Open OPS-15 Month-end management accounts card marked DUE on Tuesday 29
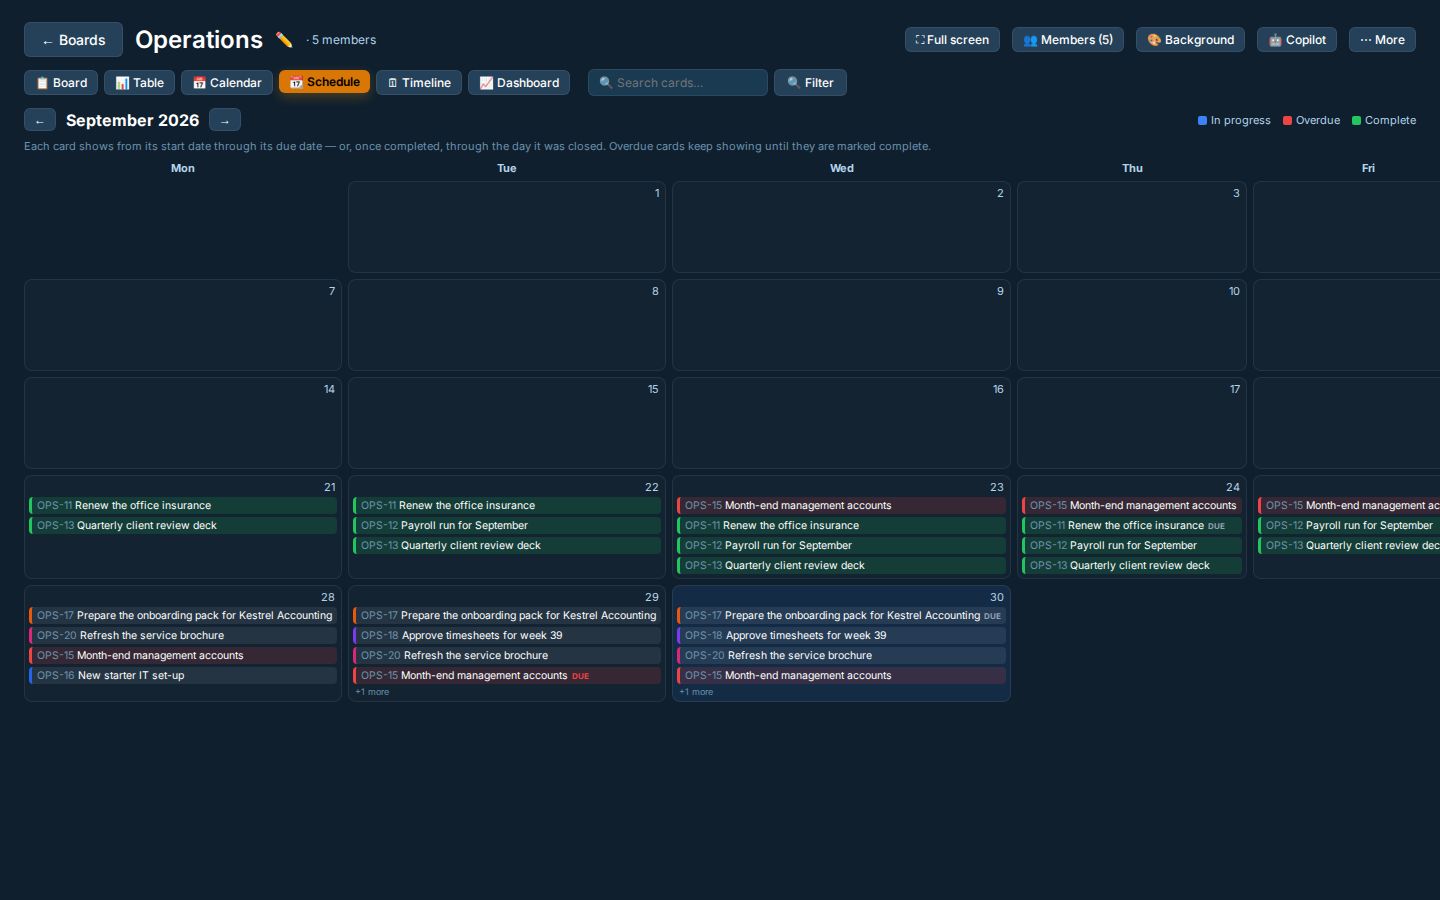Viewport: 1440px width, 900px height. click(507, 676)
